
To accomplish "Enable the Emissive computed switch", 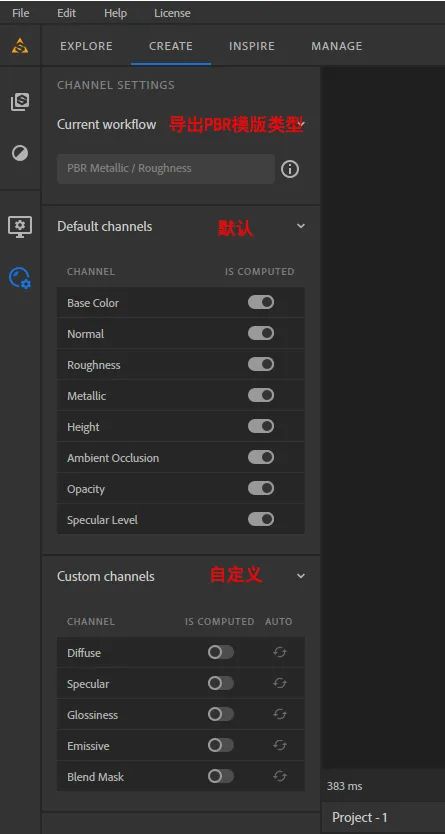I will tap(221, 746).
